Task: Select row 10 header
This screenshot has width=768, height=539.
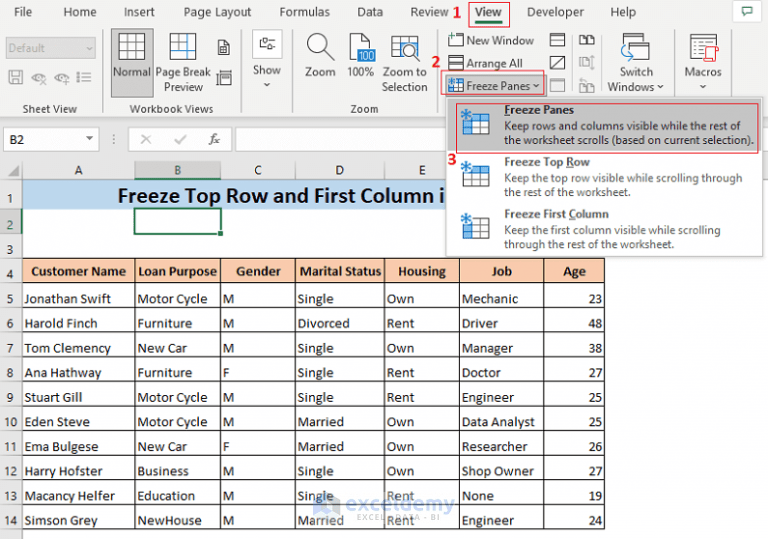Action: (11, 421)
